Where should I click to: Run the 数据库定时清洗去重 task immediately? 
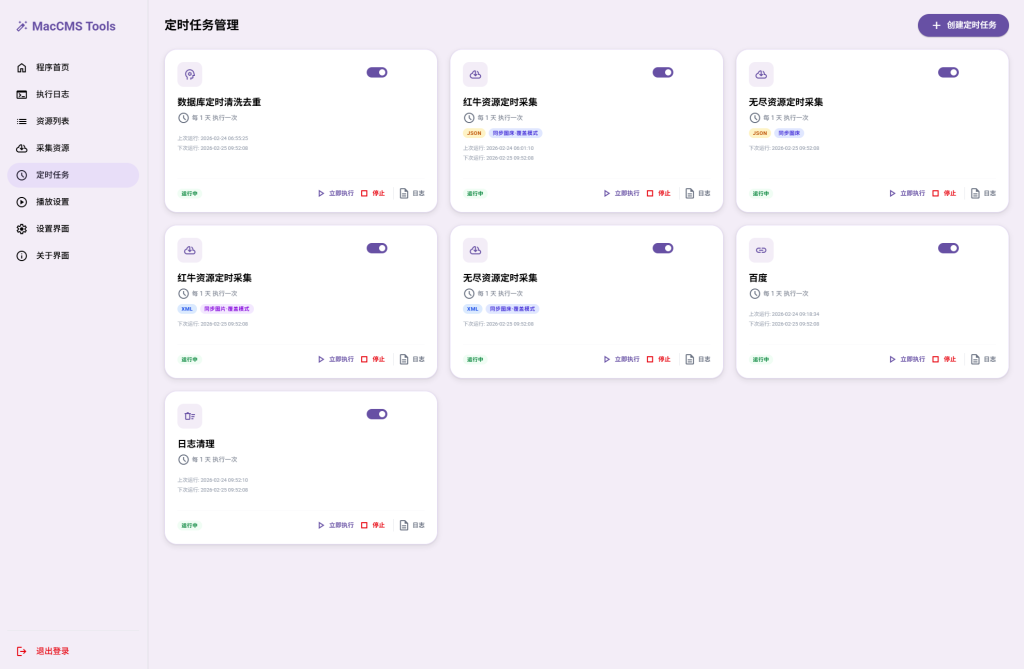tap(336, 193)
